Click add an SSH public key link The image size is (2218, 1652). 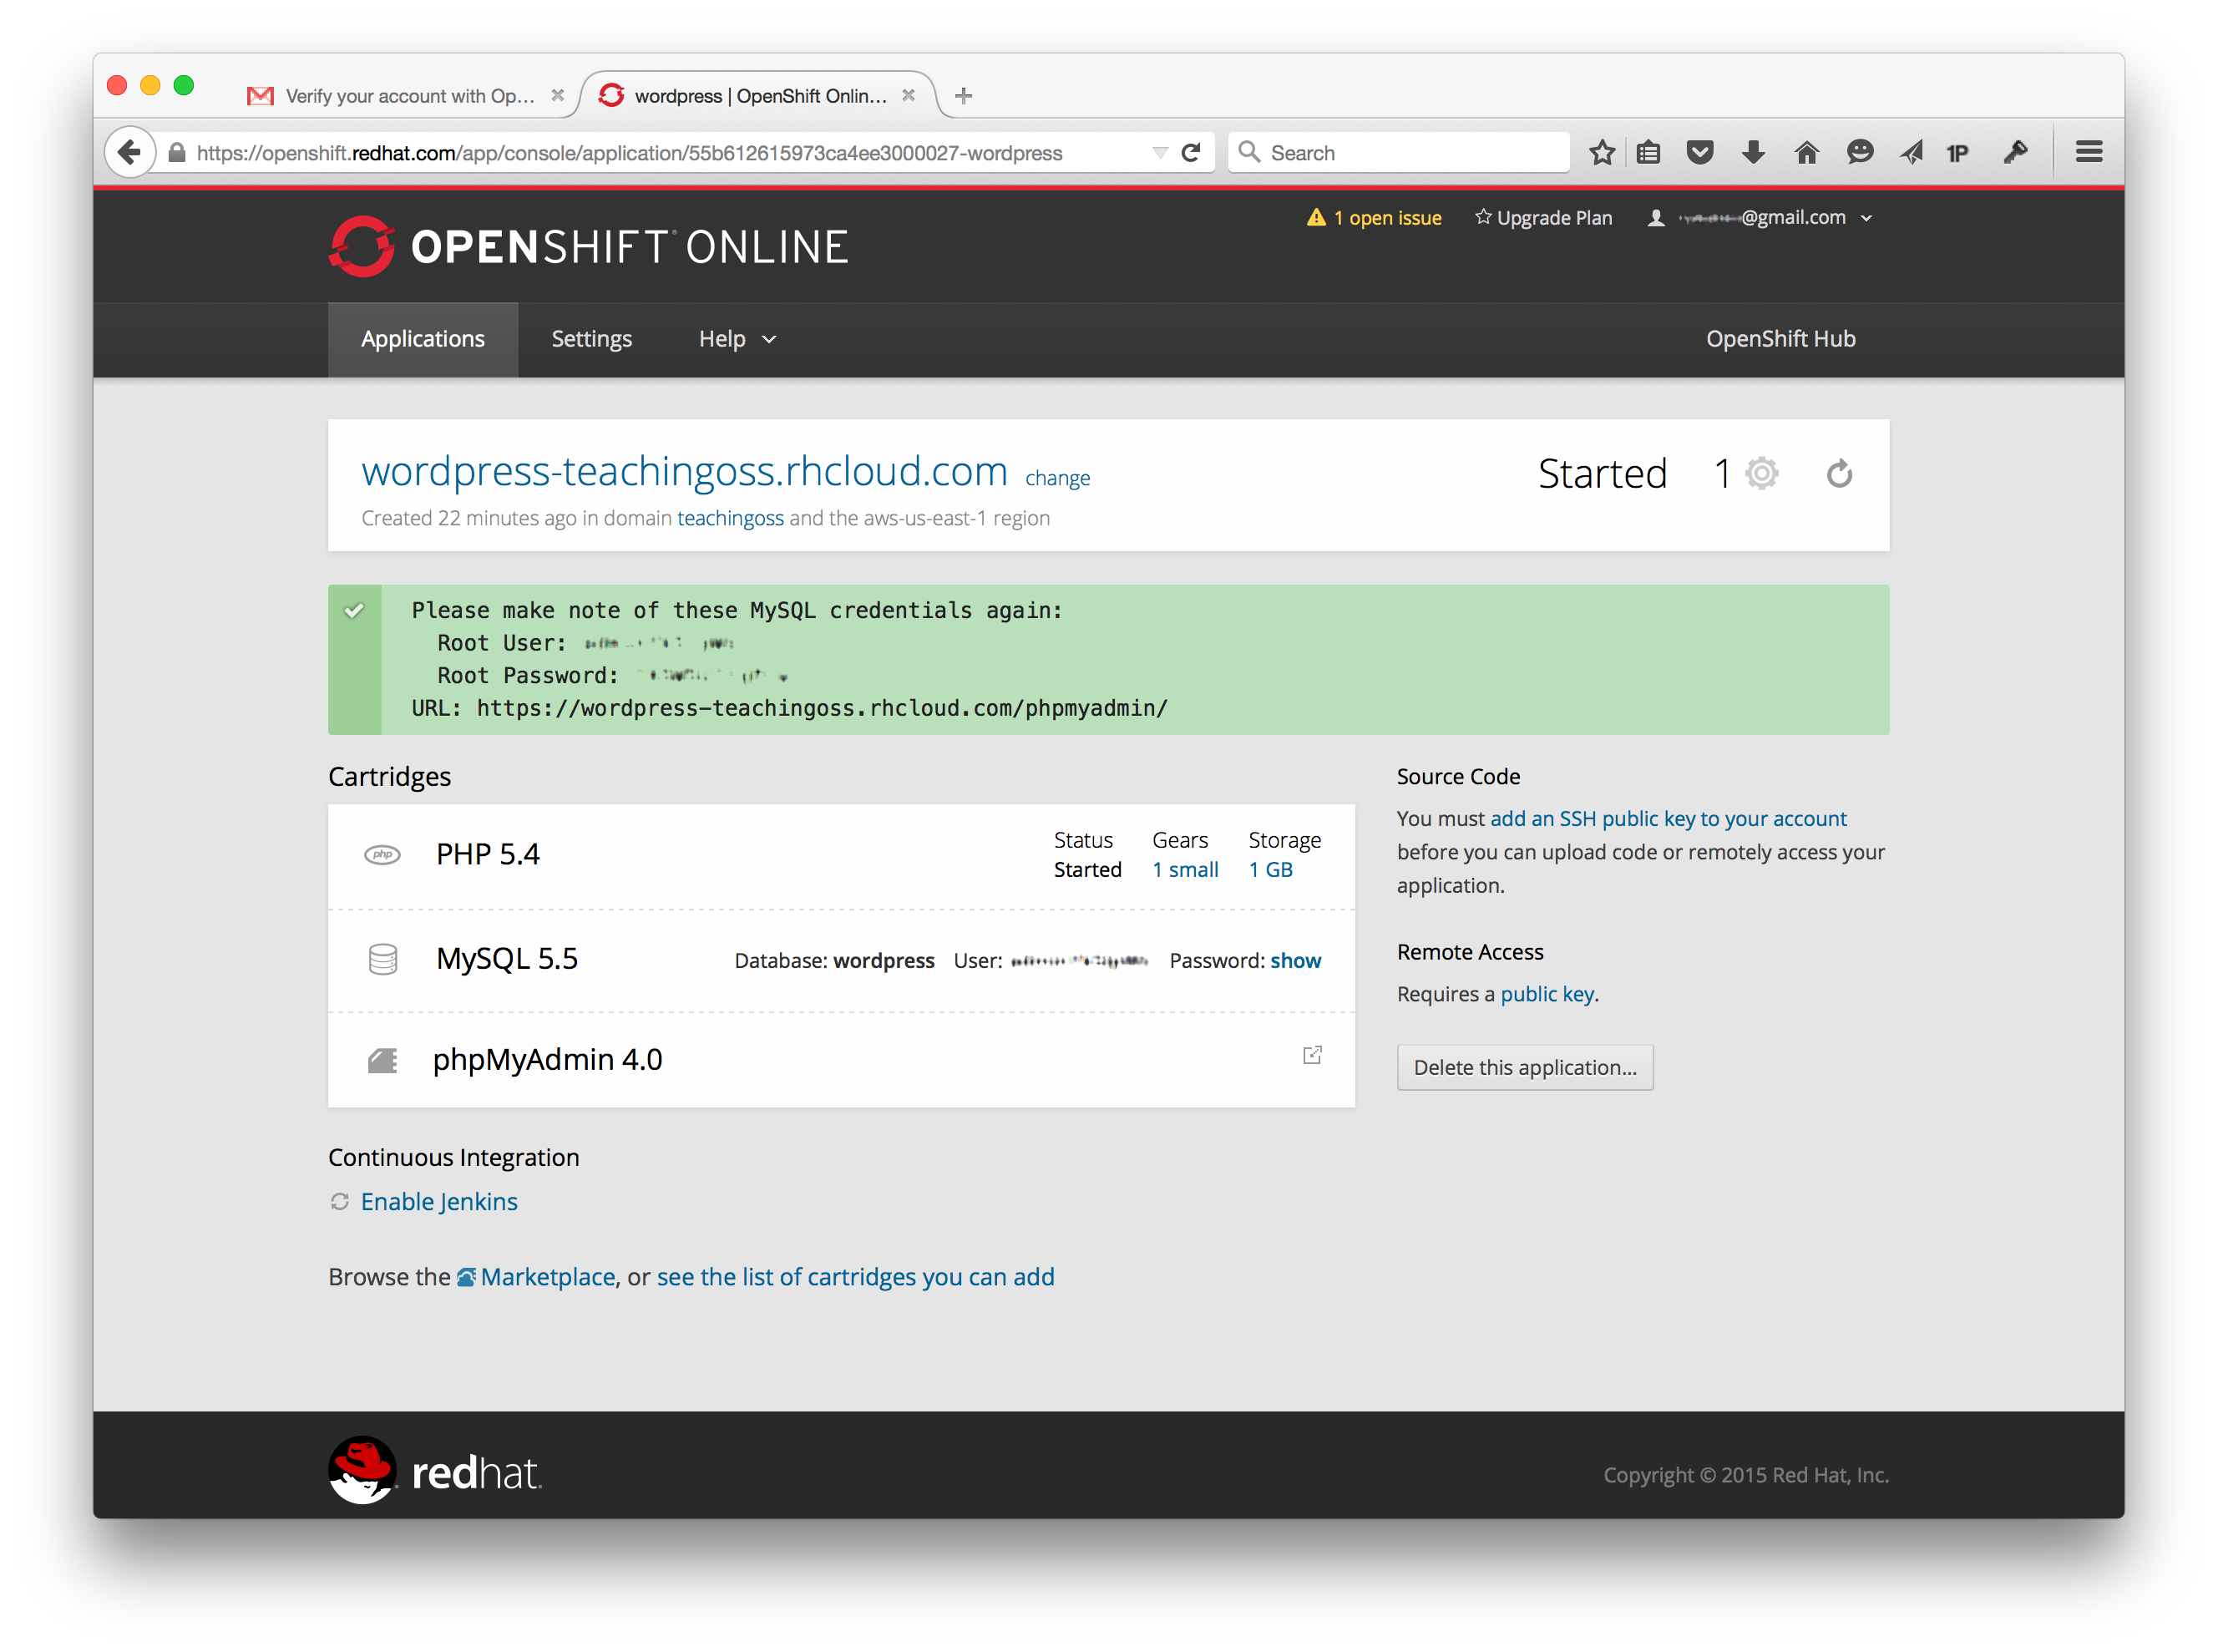(x=1668, y=818)
